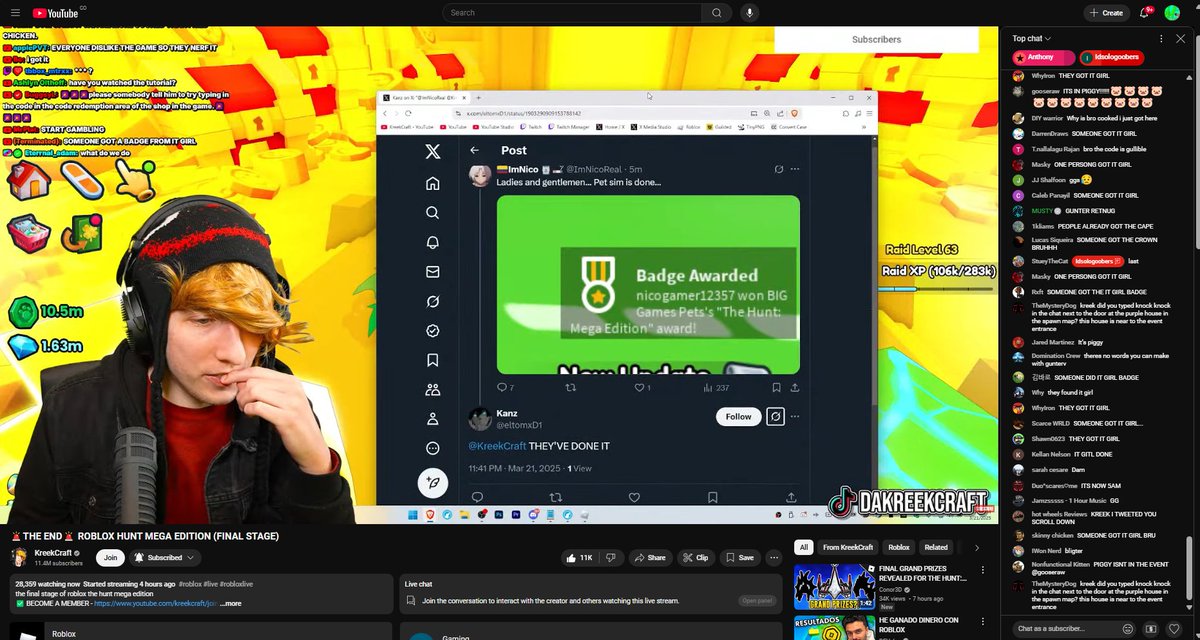Click the house icon in game HUD

pos(29,181)
